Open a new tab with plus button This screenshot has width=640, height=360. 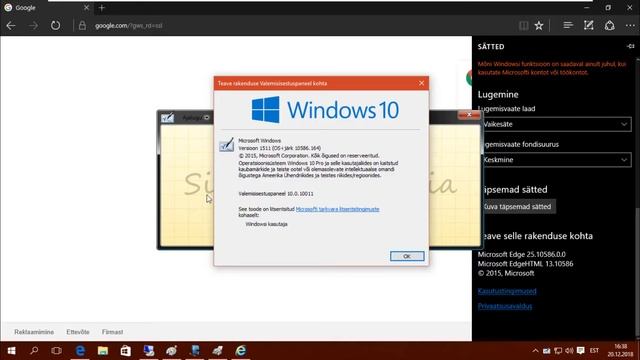[102, 7]
